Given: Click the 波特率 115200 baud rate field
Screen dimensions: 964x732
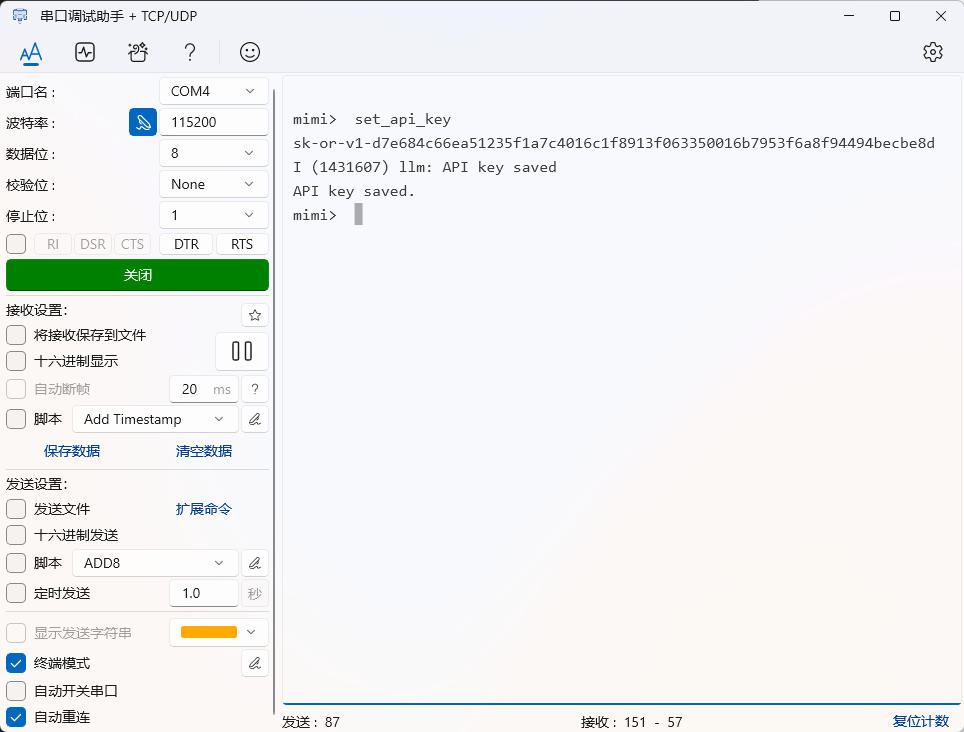Looking at the screenshot, I should pos(213,121).
